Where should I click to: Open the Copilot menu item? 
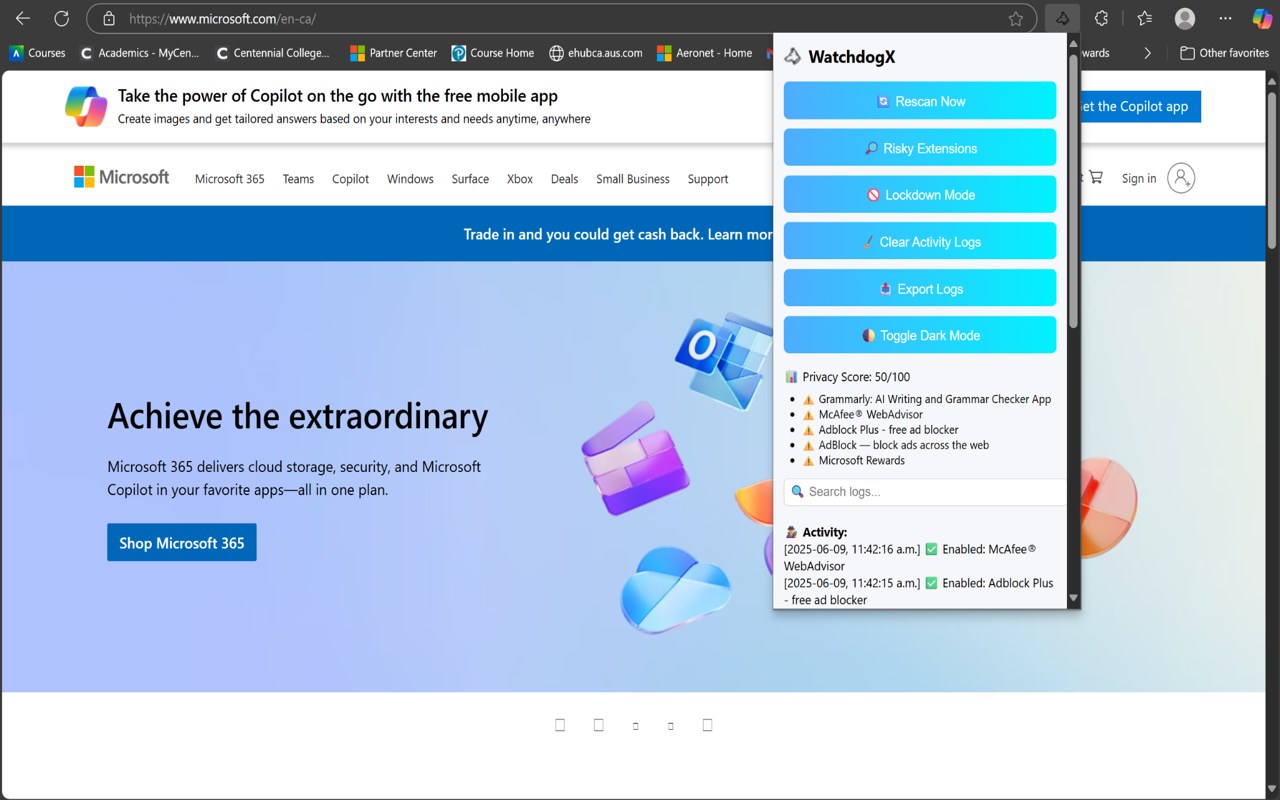(x=350, y=179)
